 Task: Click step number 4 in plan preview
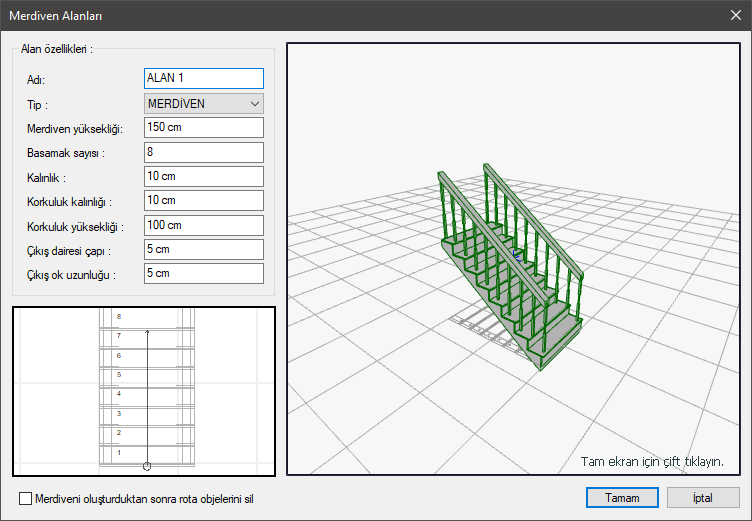pos(119,394)
